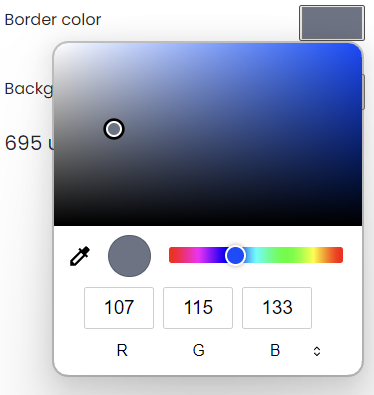Click the saturation picker handle circle
This screenshot has width=374, height=395.
[114, 129]
